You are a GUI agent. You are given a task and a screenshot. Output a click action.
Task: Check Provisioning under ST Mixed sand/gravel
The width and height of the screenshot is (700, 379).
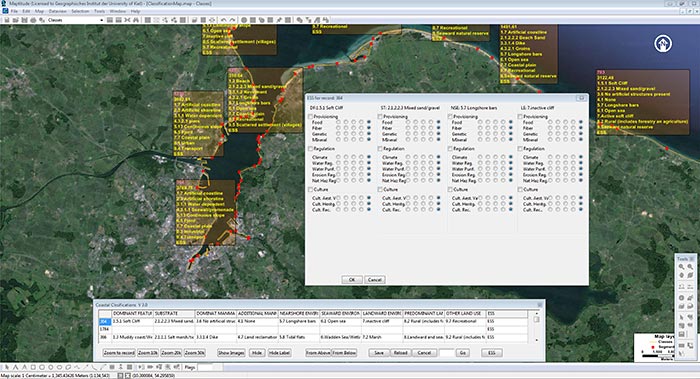(x=380, y=117)
